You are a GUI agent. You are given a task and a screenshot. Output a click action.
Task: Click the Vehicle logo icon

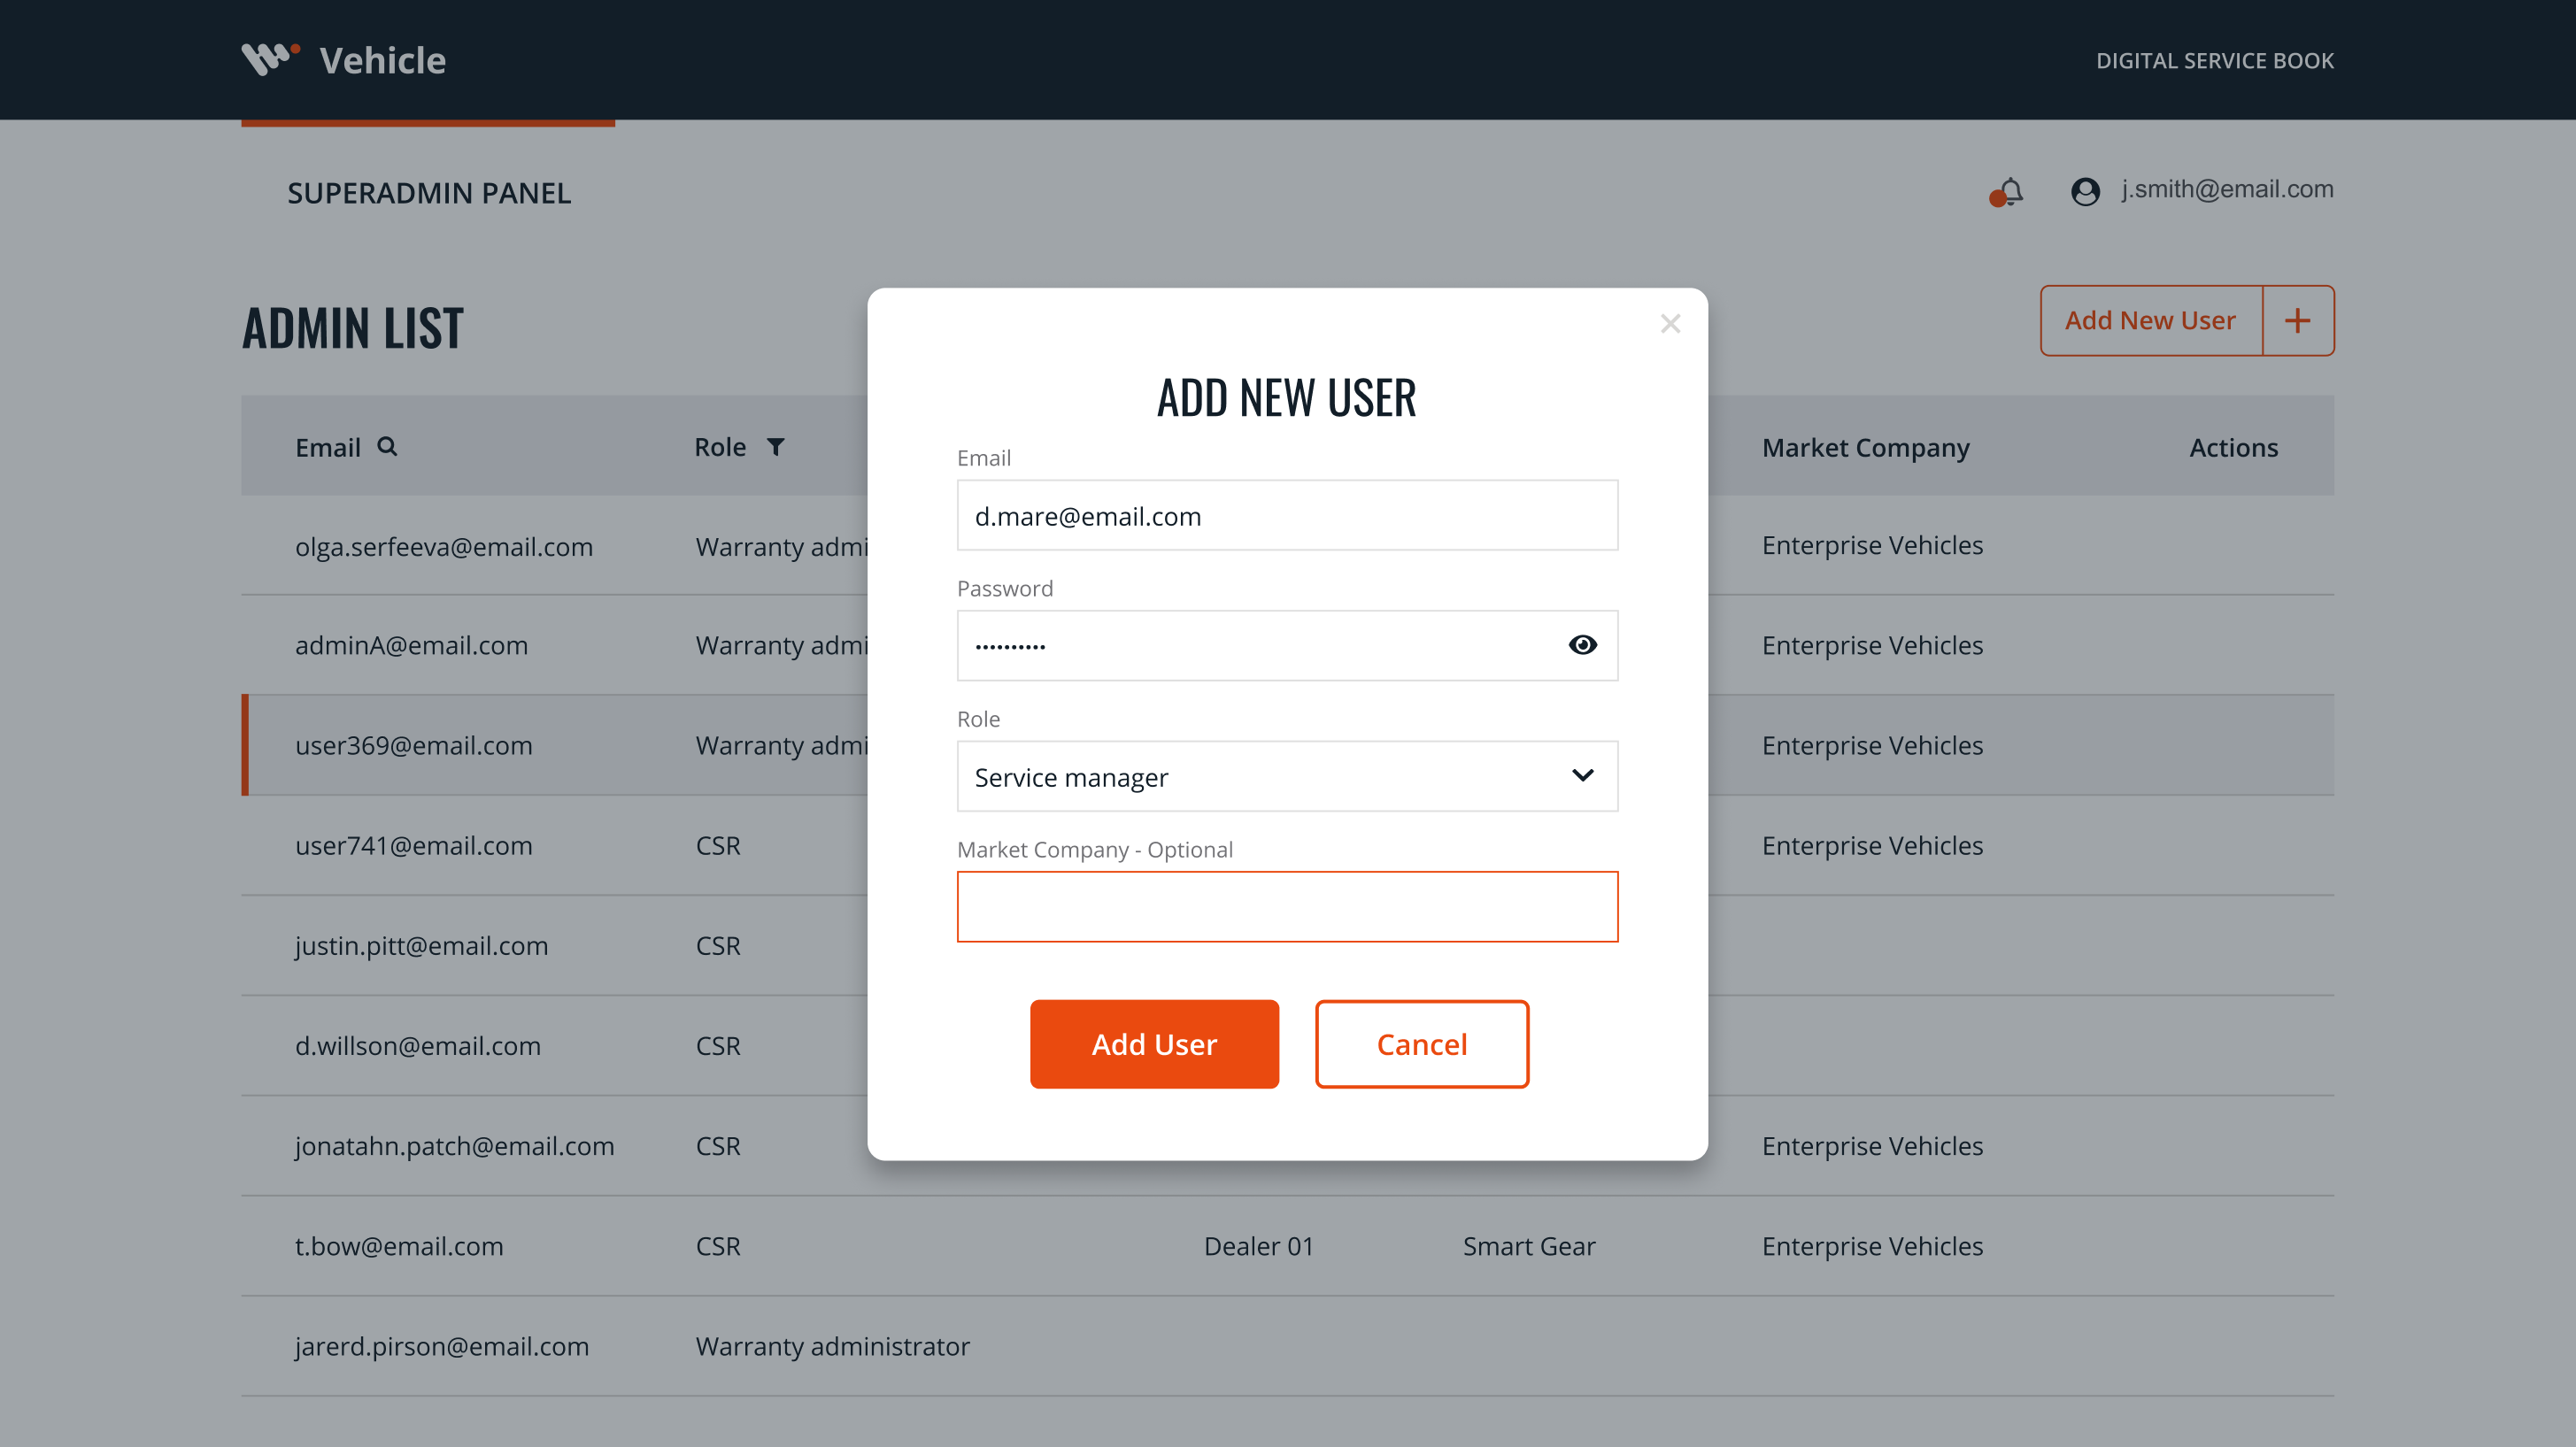pos(270,59)
